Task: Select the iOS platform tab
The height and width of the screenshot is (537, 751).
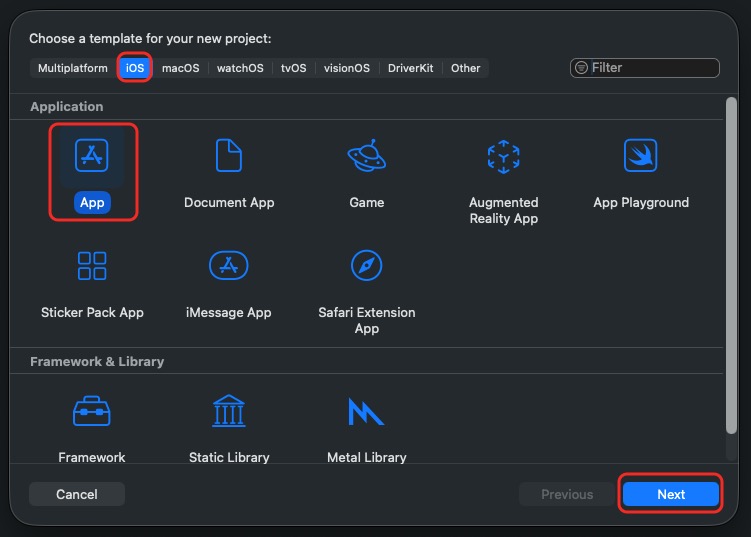Action: [135, 68]
